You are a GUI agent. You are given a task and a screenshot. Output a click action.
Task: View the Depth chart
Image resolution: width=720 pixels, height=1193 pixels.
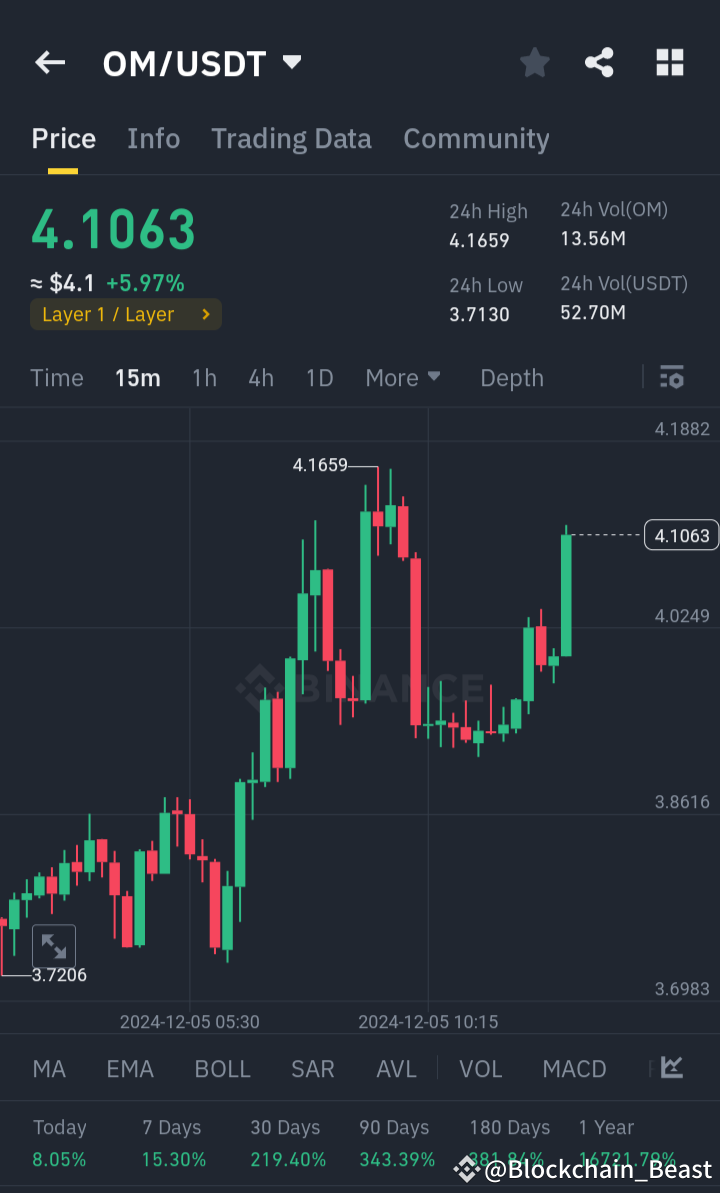coord(511,377)
